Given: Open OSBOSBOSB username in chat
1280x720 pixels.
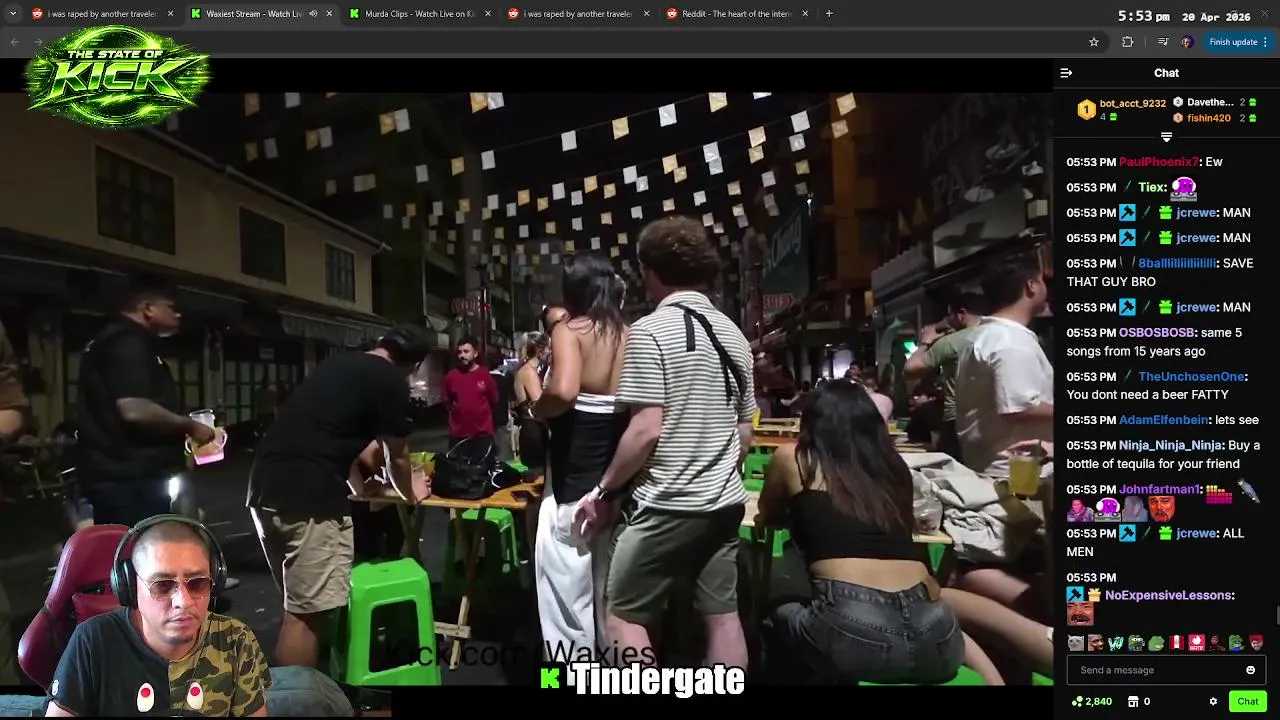Looking at the screenshot, I should coord(1156,333).
